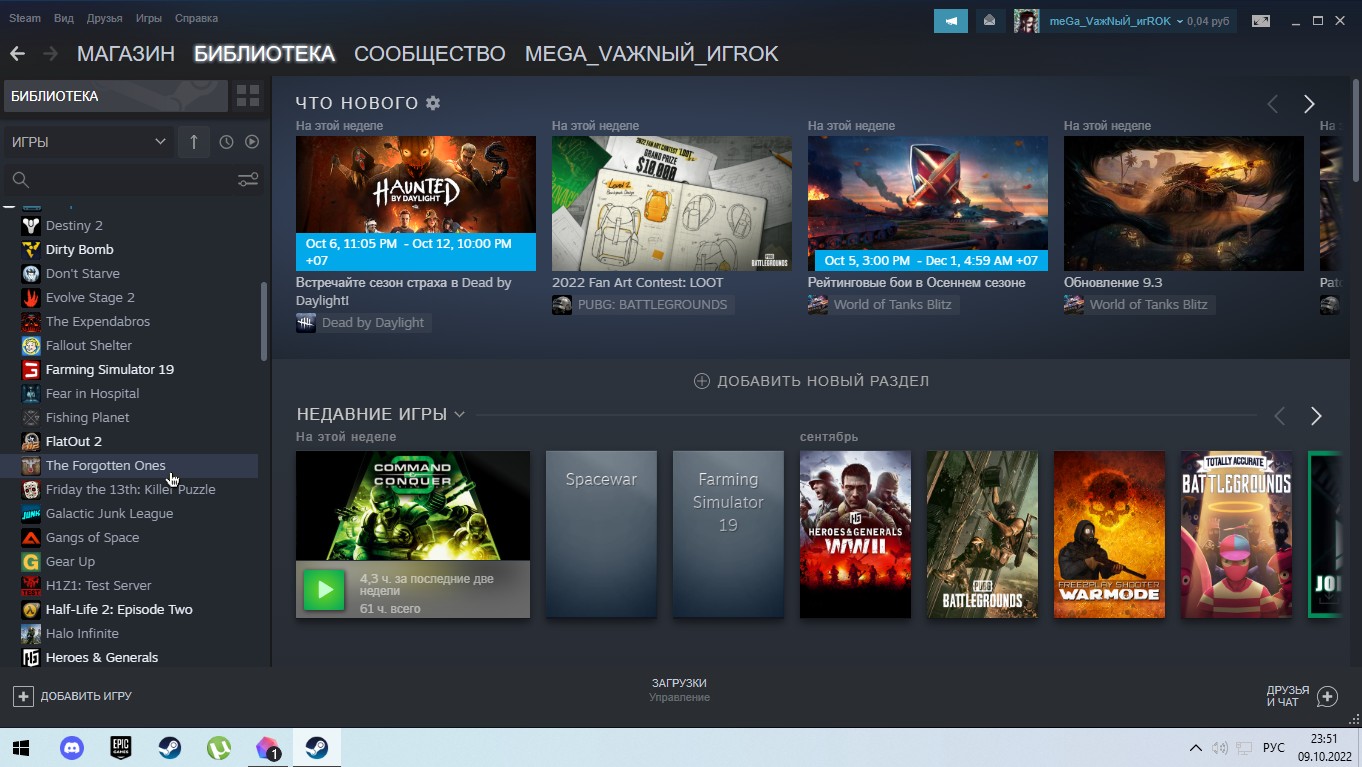
Task: Open Haunted by Daylight news thumbnail
Action: [x=416, y=203]
